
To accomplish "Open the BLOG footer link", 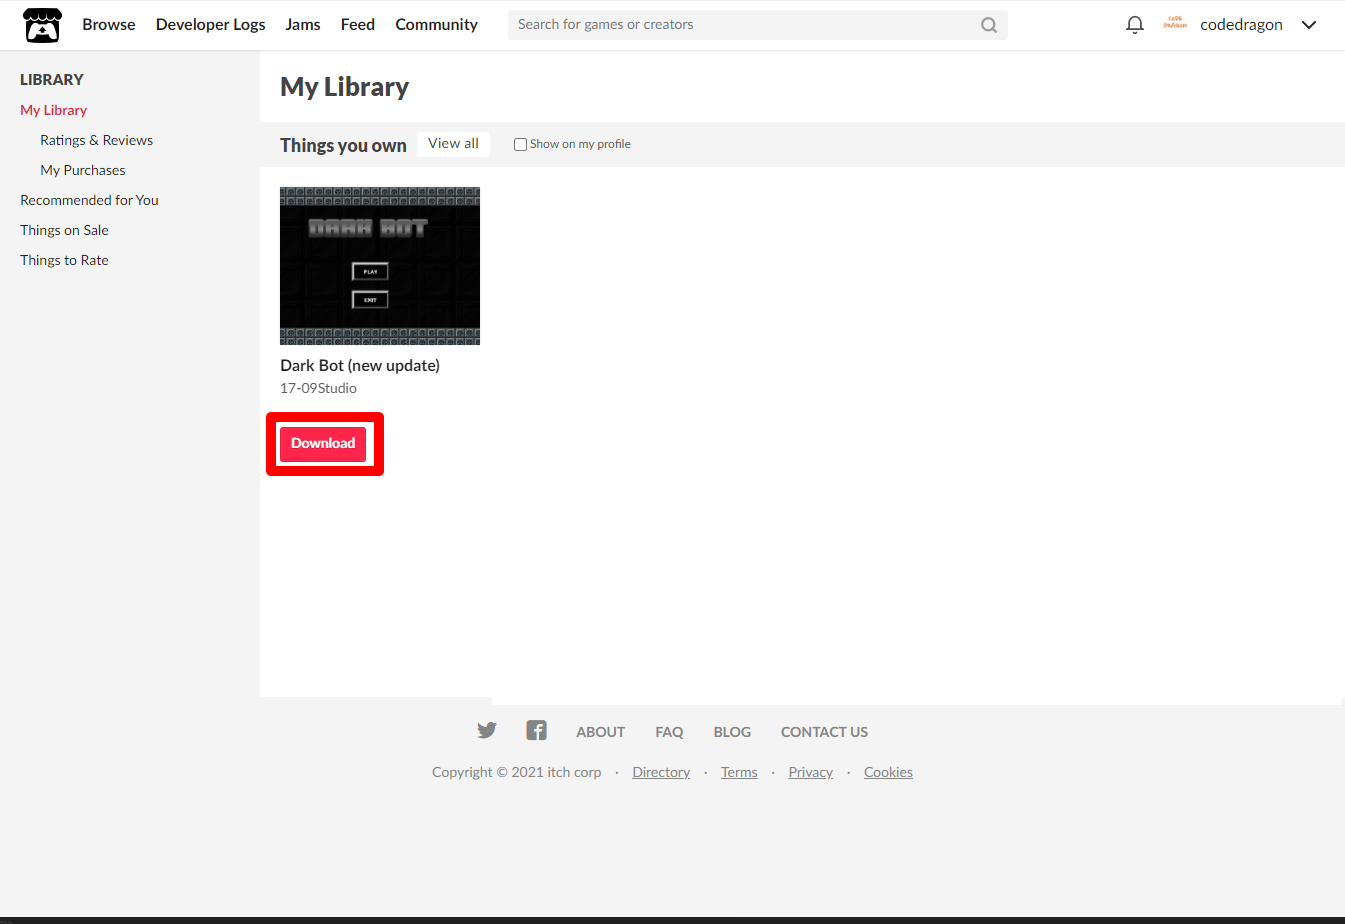I will (732, 732).
